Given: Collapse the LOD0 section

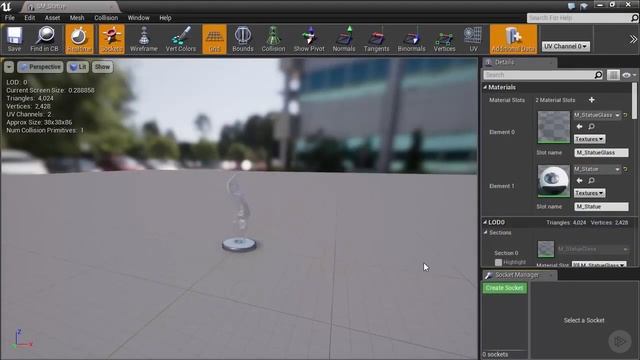Looking at the screenshot, I should tap(485, 222).
